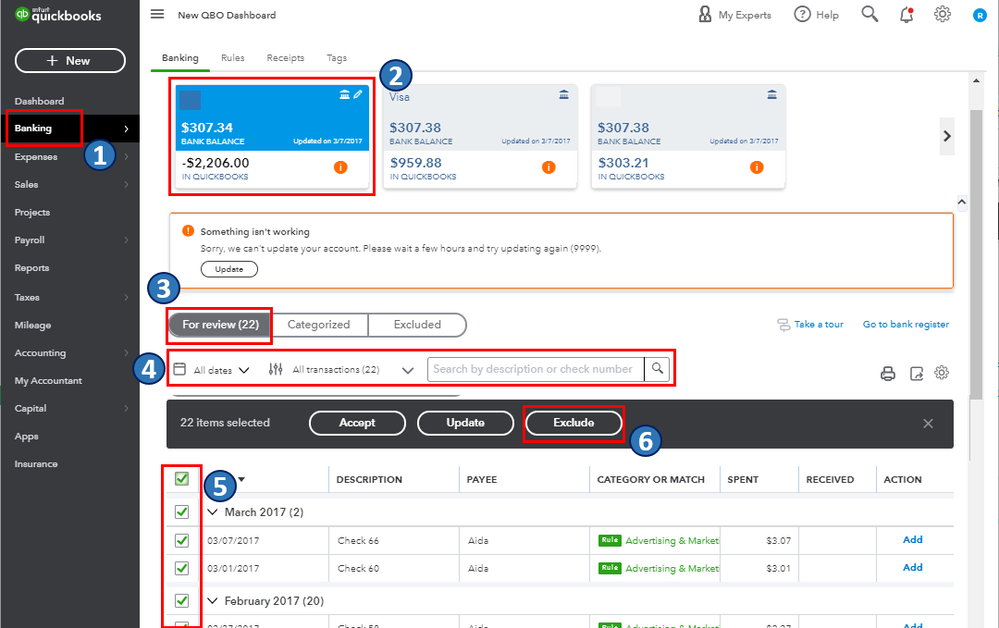Select the Visa account card

(480, 136)
